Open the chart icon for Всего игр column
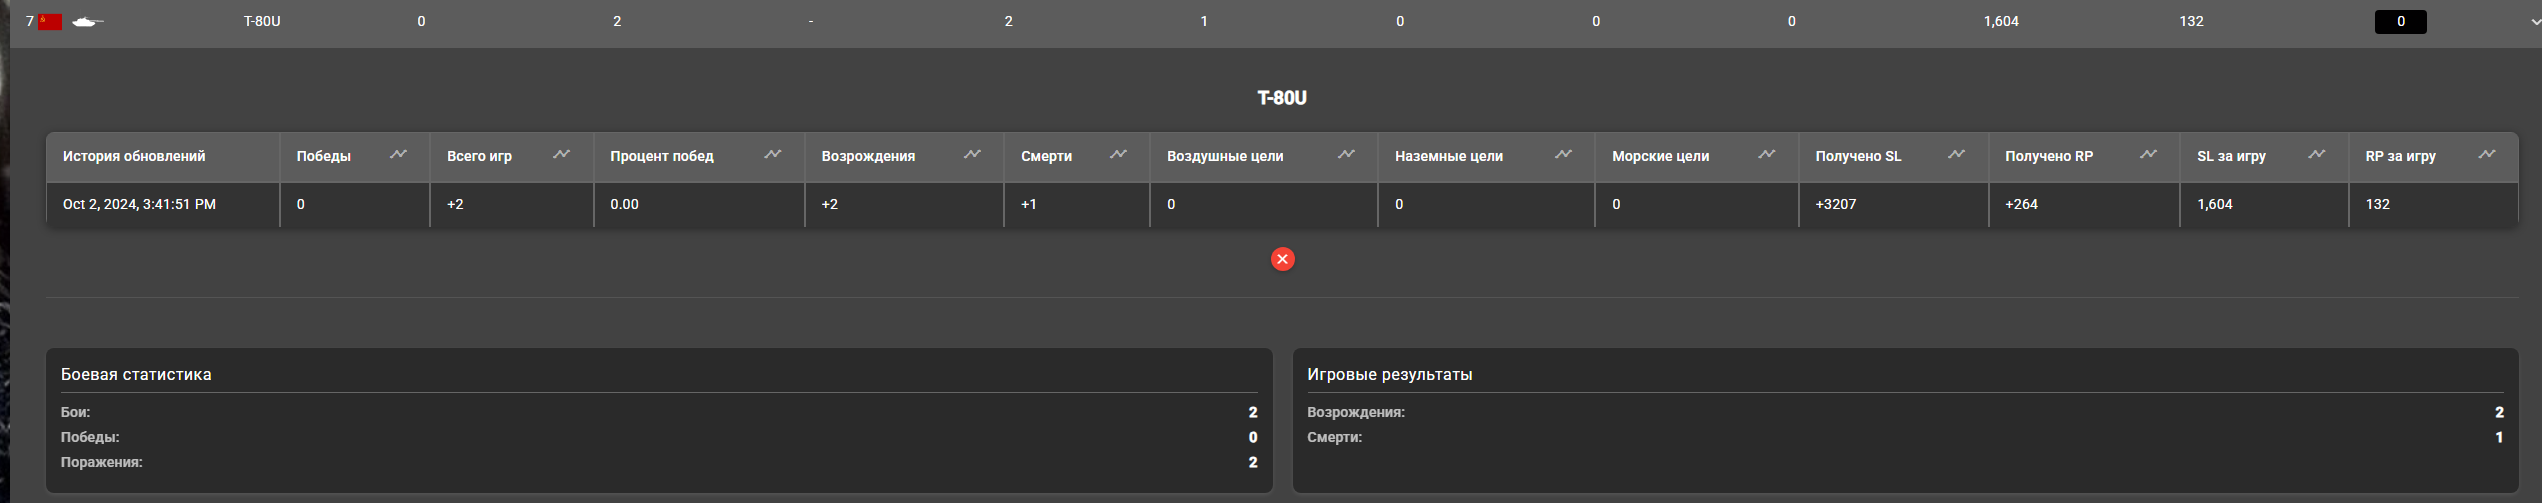Screen dimensions: 2542x503 [x=561, y=154]
